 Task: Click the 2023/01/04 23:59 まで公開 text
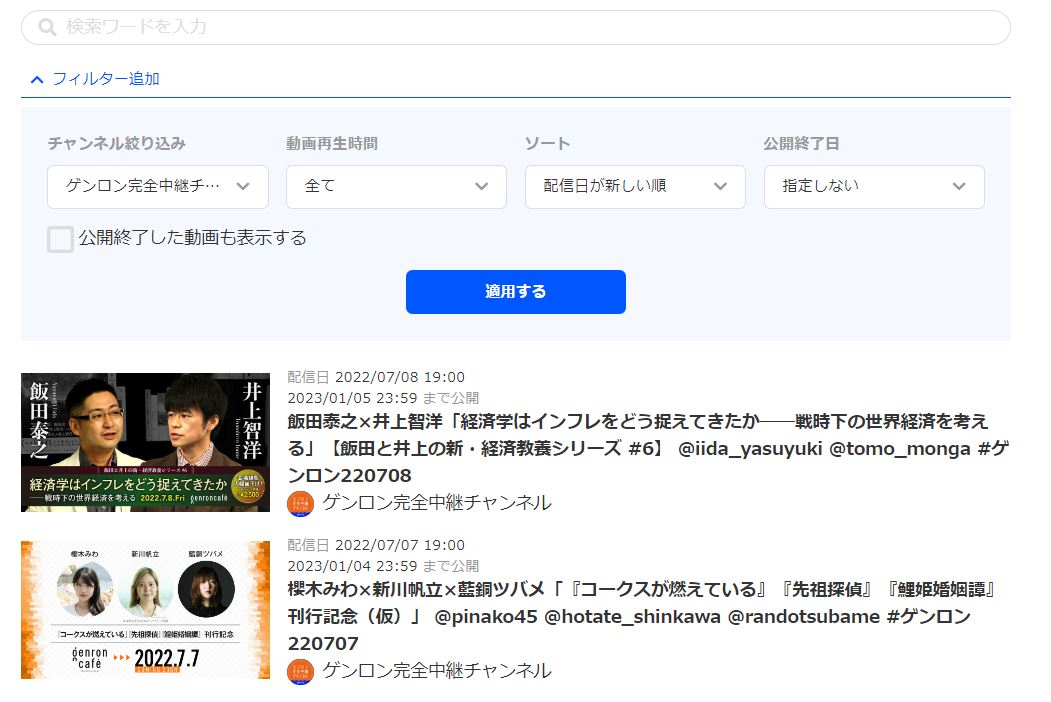click(383, 566)
